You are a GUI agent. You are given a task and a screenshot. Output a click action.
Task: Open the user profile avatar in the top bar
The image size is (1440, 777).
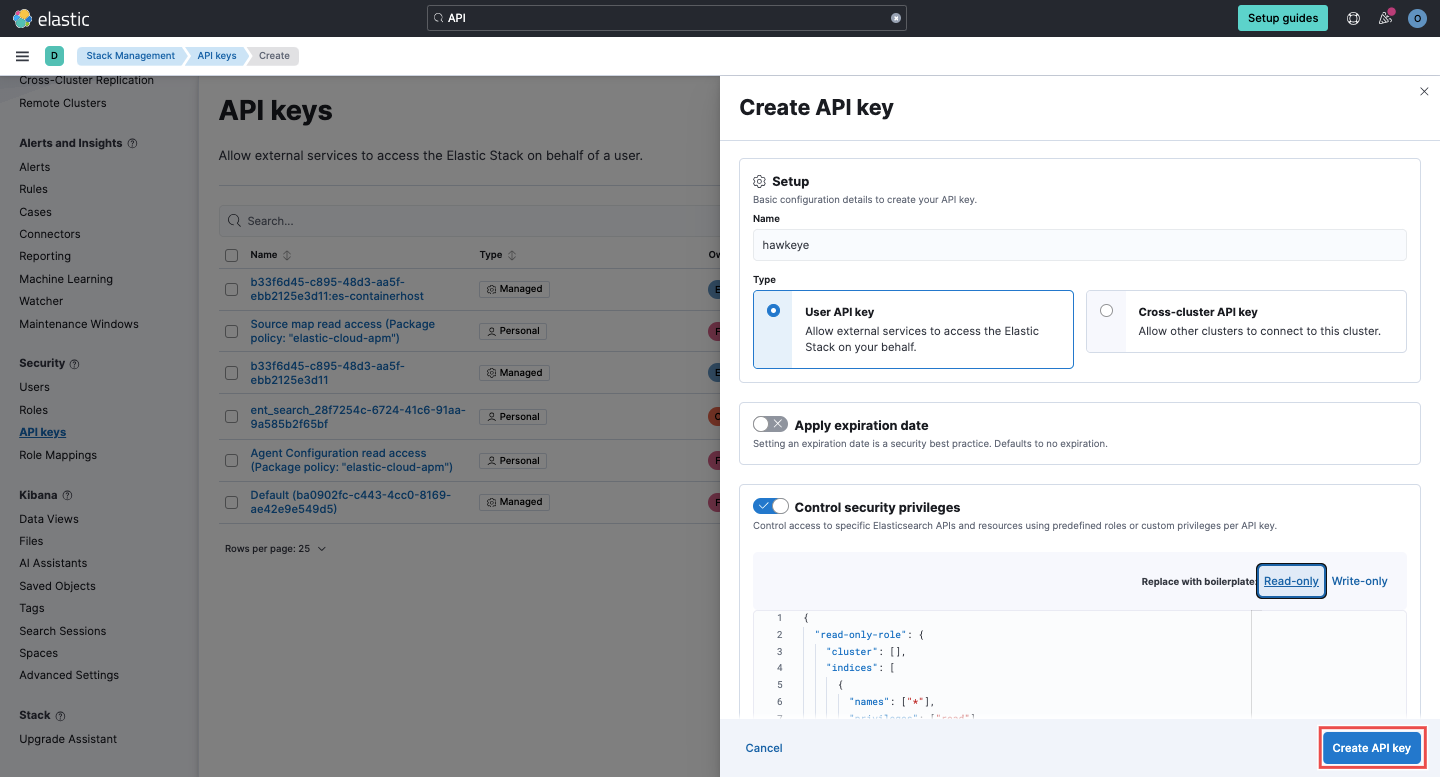(1417, 17)
